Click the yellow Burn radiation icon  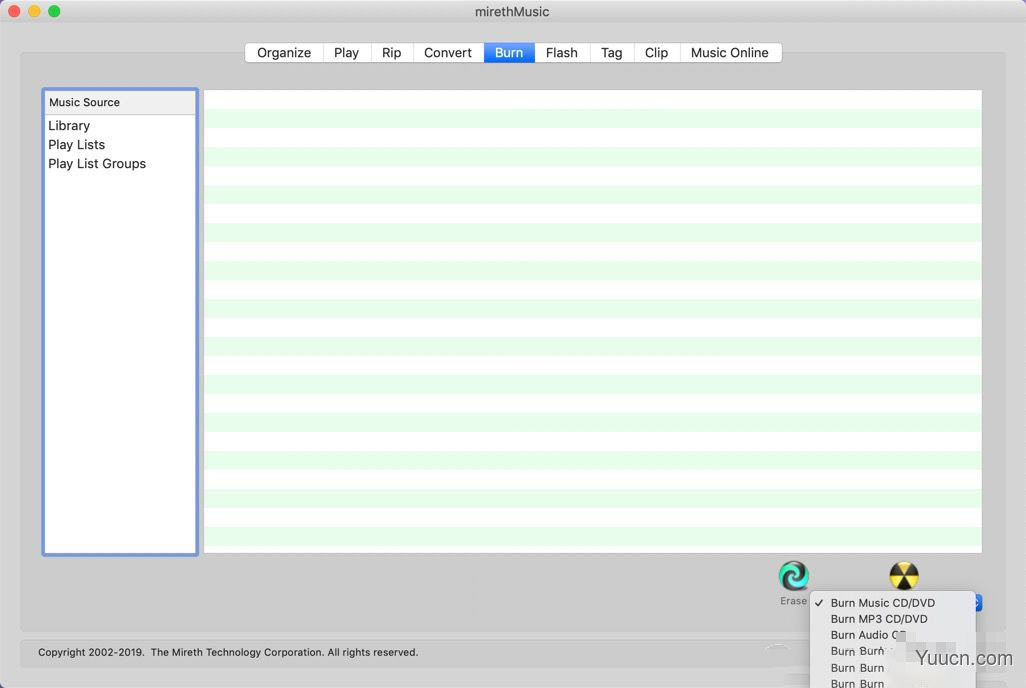click(904, 576)
